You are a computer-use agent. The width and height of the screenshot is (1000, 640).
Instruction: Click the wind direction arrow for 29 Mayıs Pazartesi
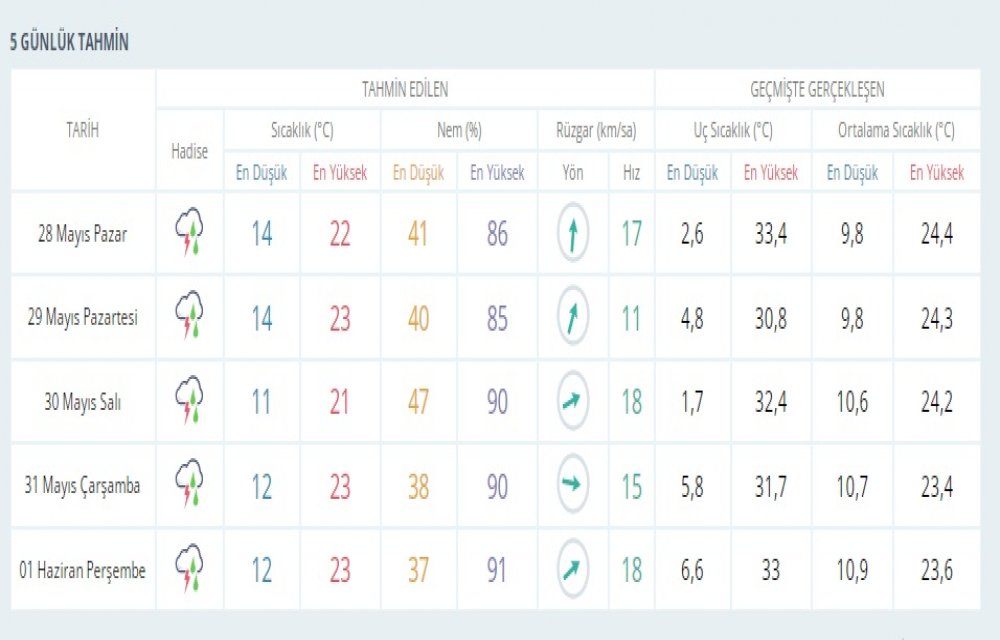pyautogui.click(x=573, y=318)
